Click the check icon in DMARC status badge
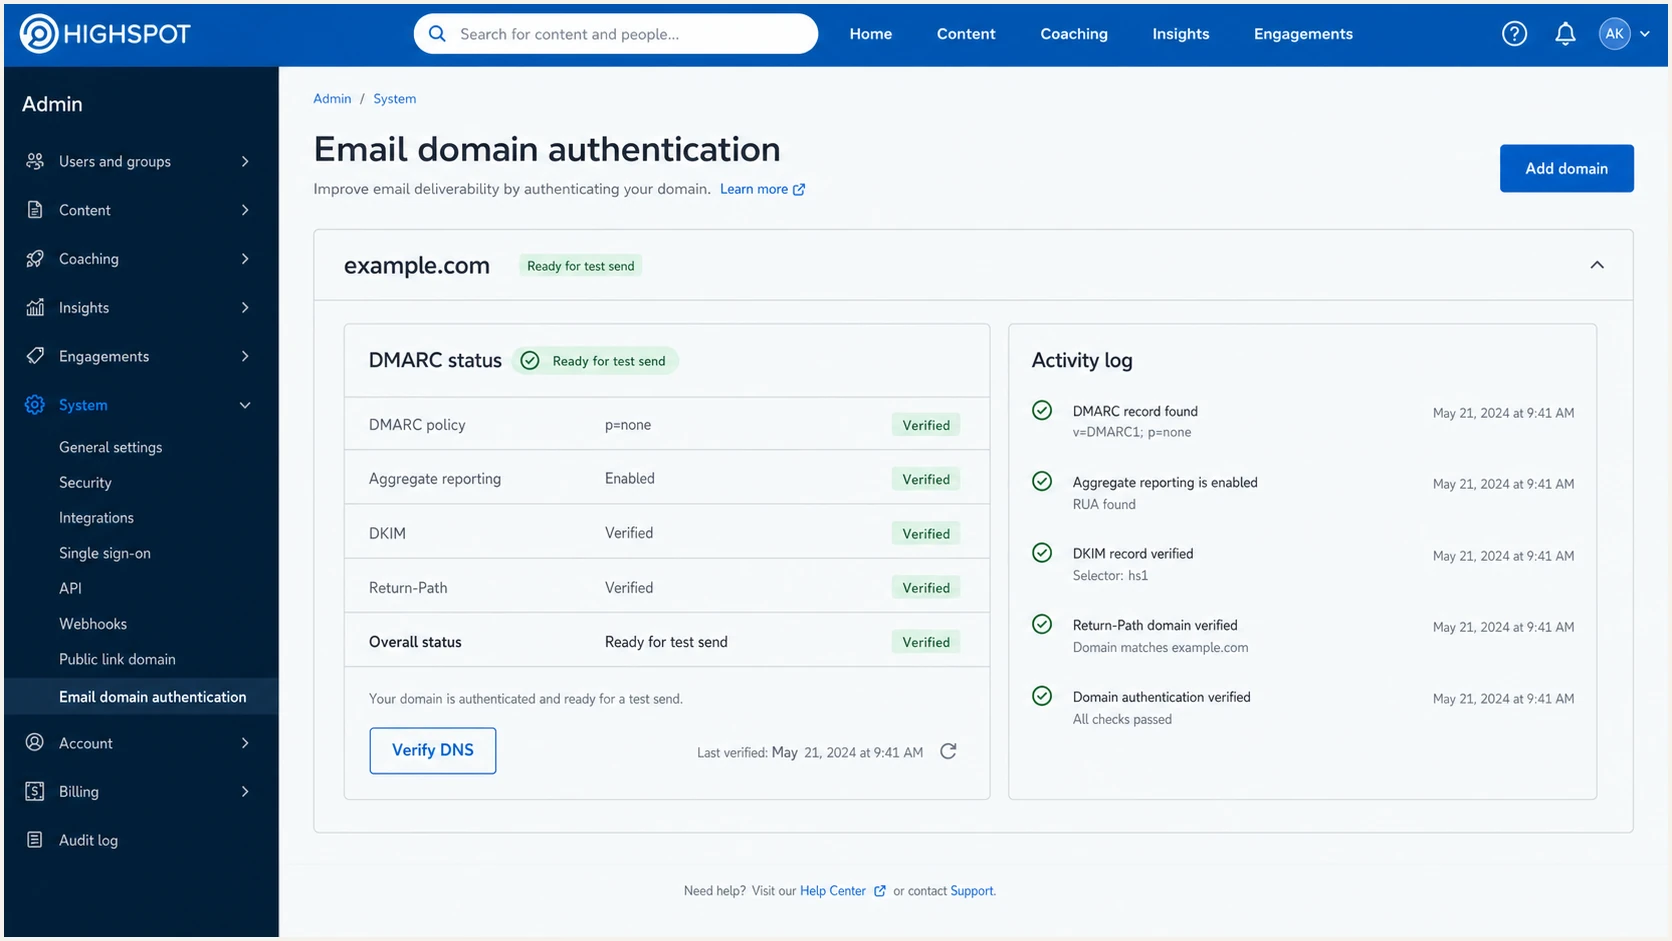Image resolution: width=1672 pixels, height=941 pixels. coord(530,361)
